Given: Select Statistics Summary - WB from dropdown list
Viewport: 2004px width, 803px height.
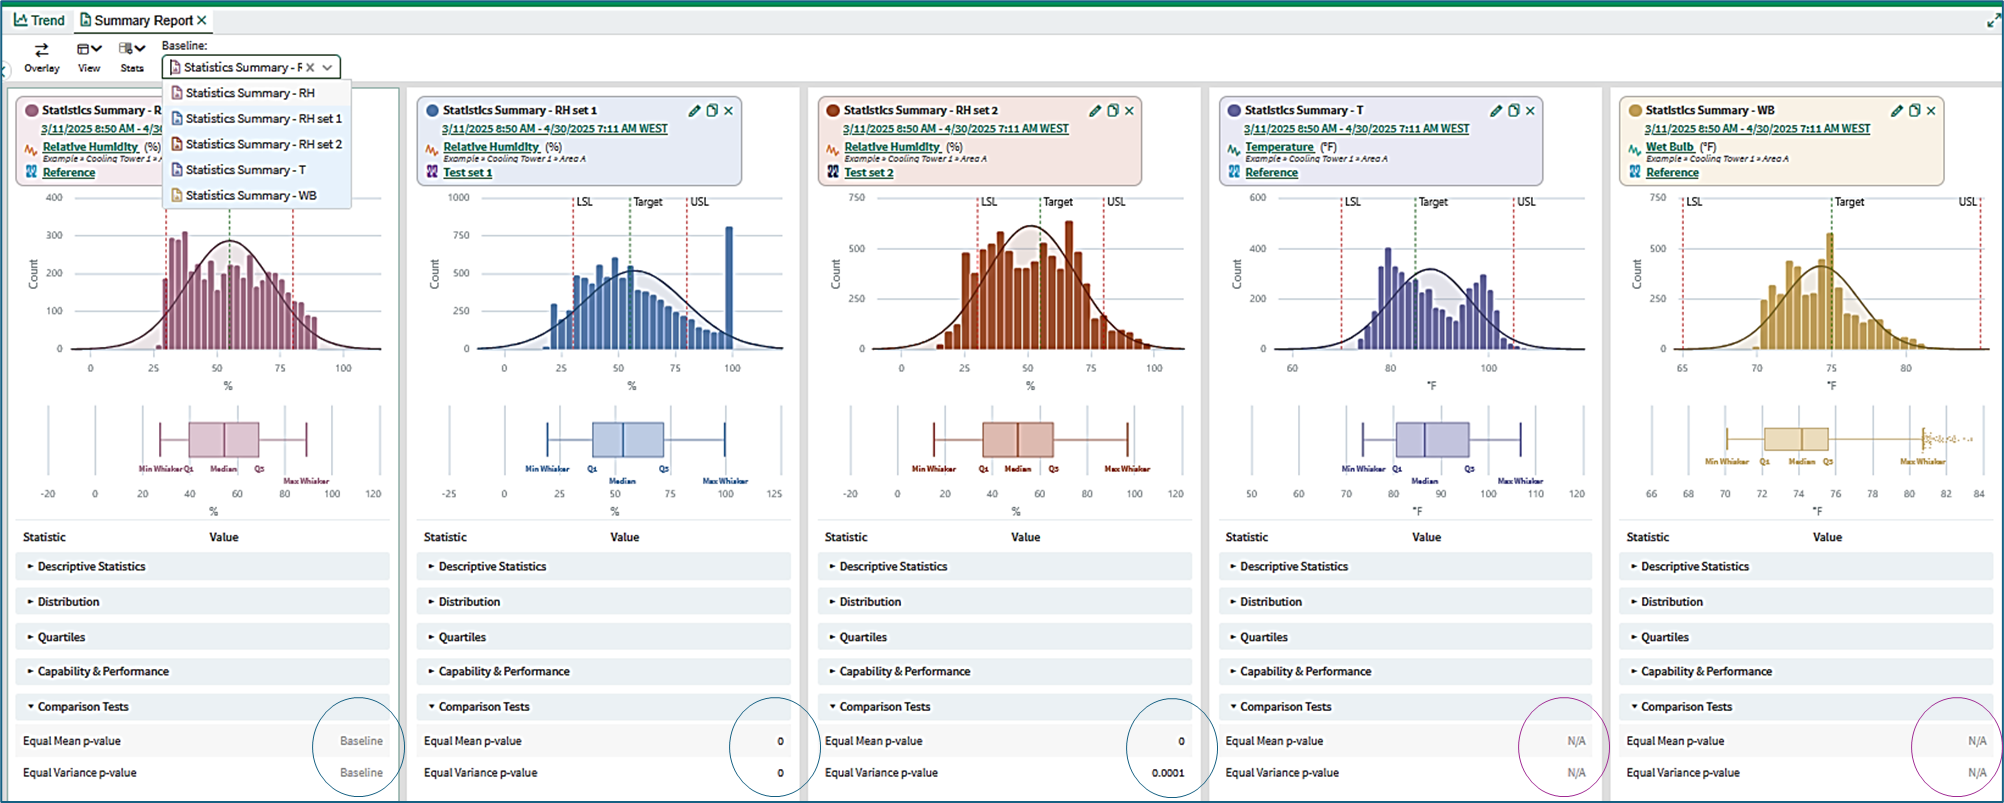Looking at the screenshot, I should coord(251,195).
